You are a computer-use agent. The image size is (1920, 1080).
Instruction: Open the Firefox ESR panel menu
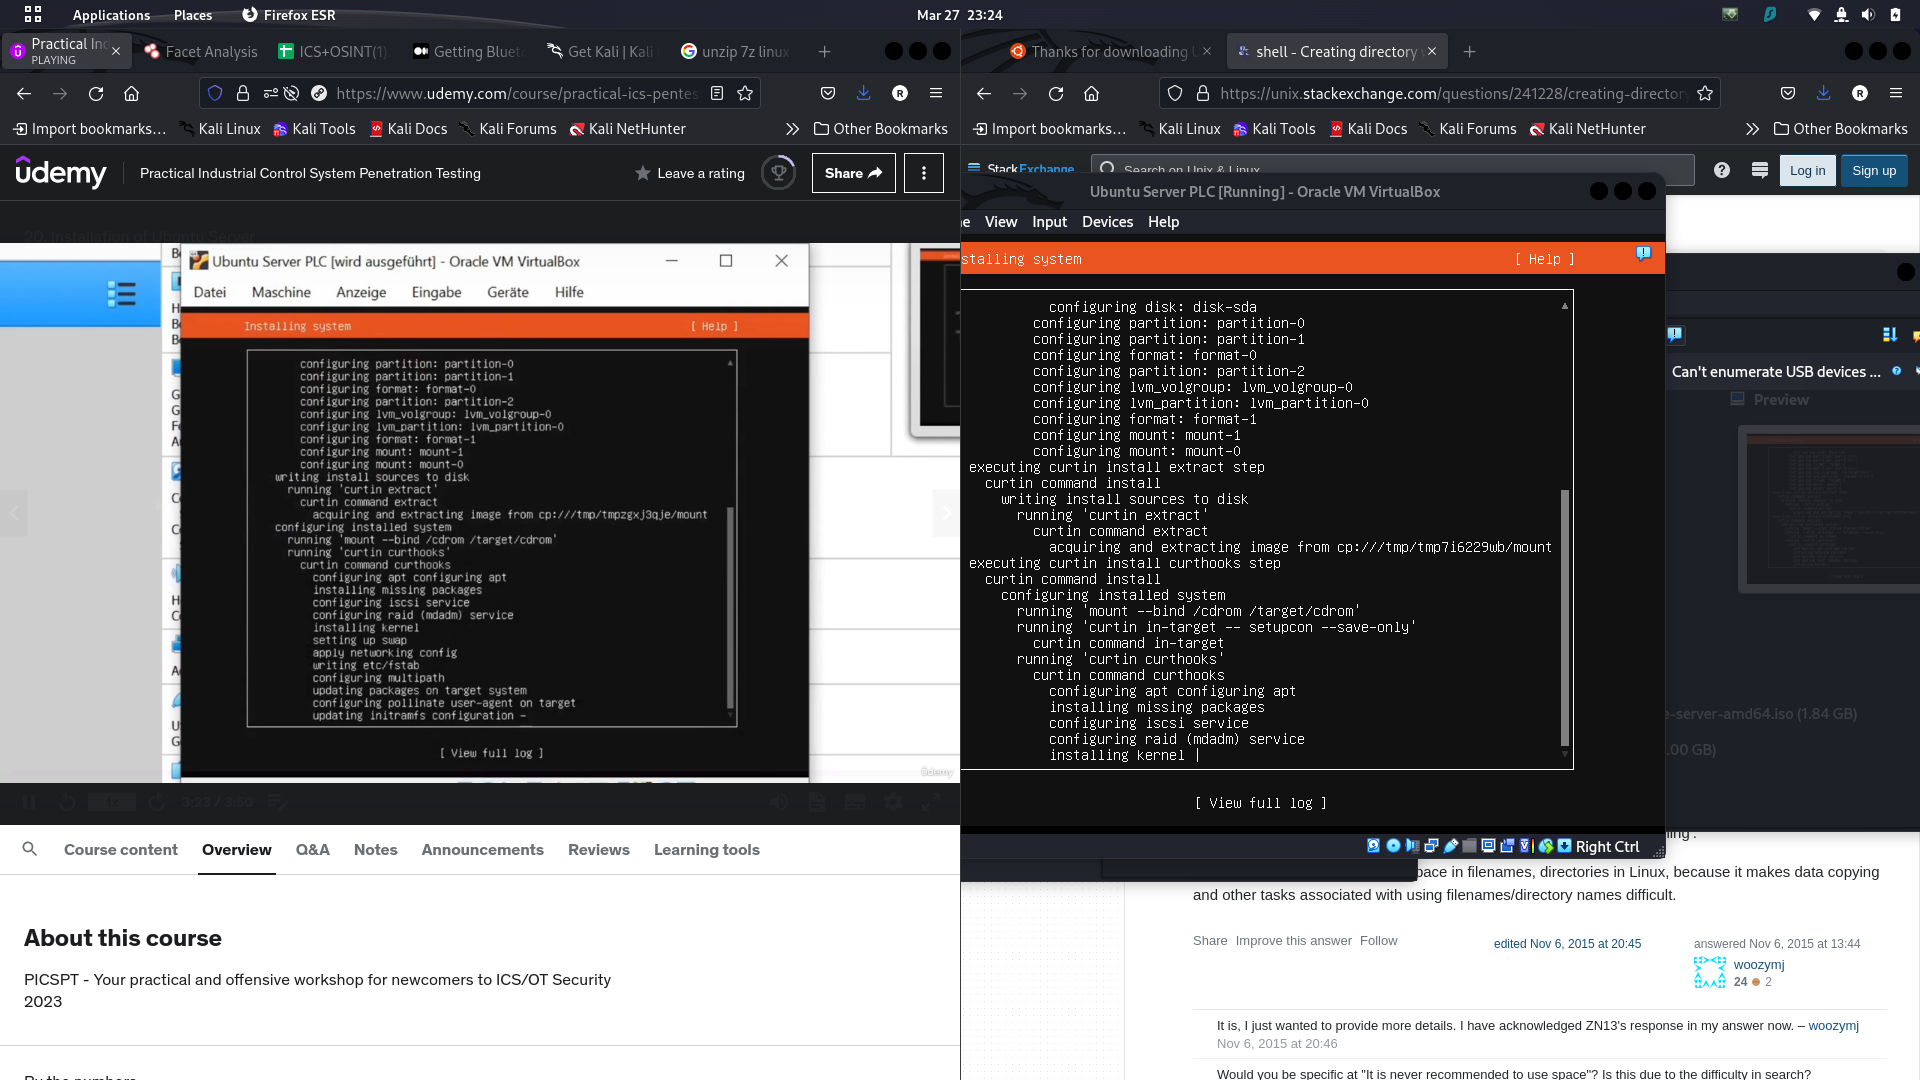[289, 15]
